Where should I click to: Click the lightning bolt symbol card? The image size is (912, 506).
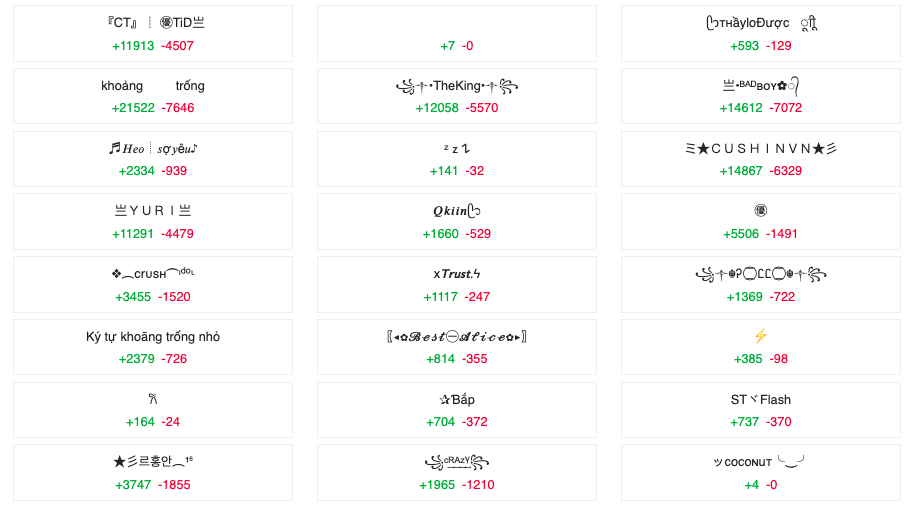[760, 347]
